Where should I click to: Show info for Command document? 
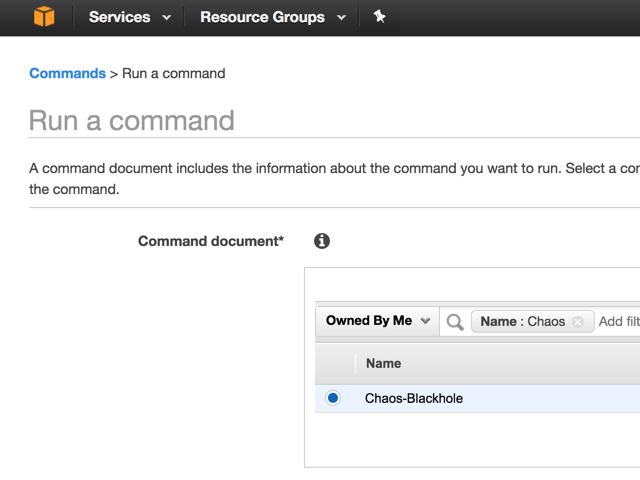(x=322, y=241)
